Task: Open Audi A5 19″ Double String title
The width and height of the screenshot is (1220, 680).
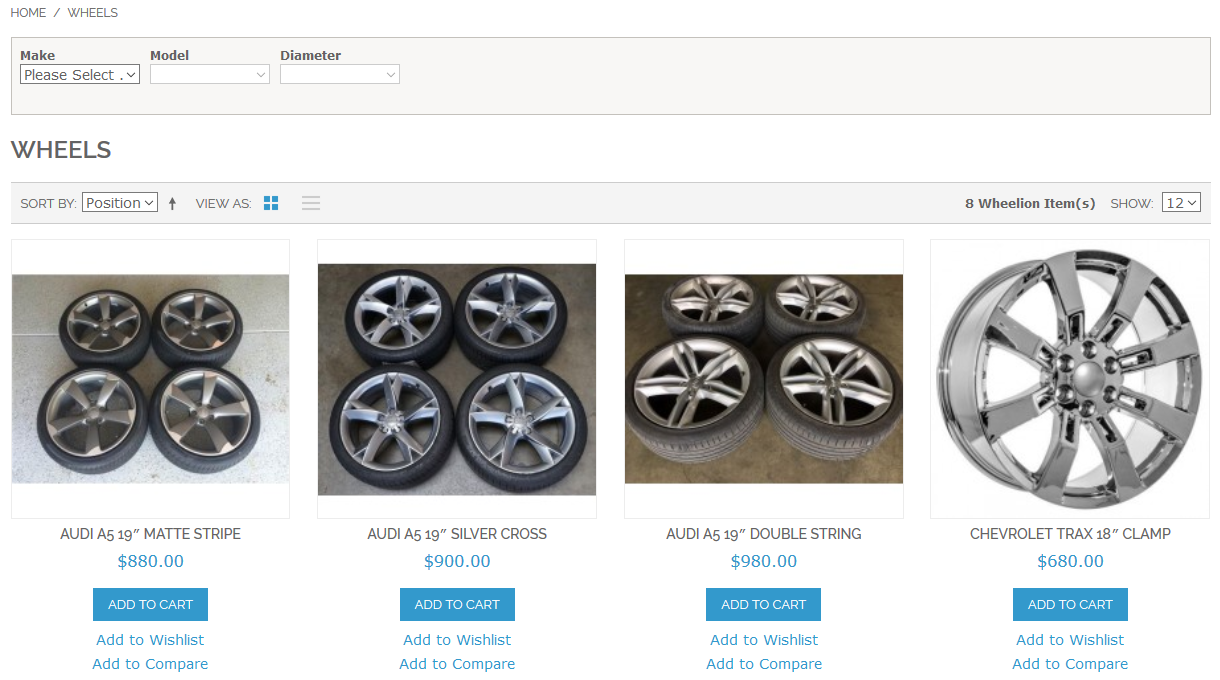Action: (x=763, y=534)
